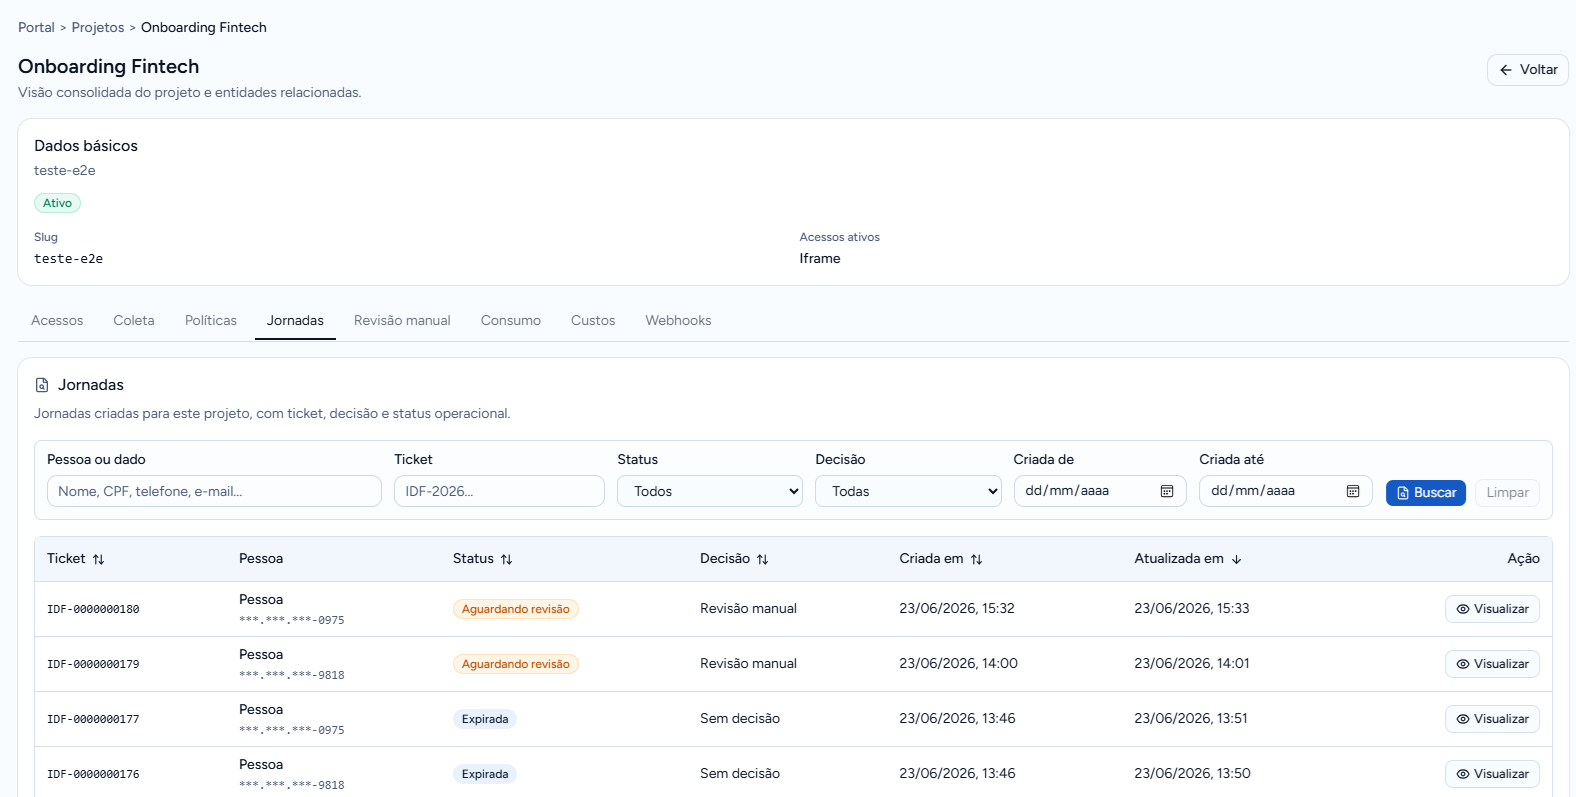
Task: Click the Voltar button
Action: click(1528, 70)
